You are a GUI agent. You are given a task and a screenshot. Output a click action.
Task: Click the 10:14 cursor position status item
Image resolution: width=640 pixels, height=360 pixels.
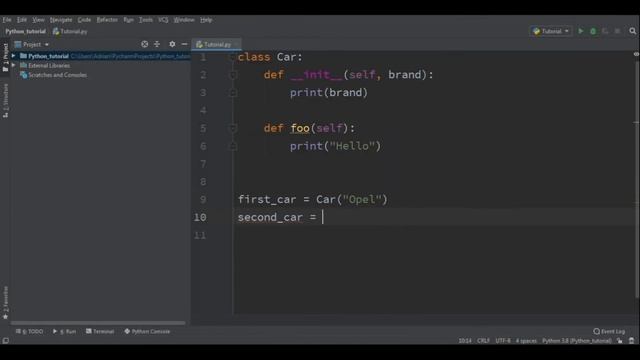tap(465, 340)
